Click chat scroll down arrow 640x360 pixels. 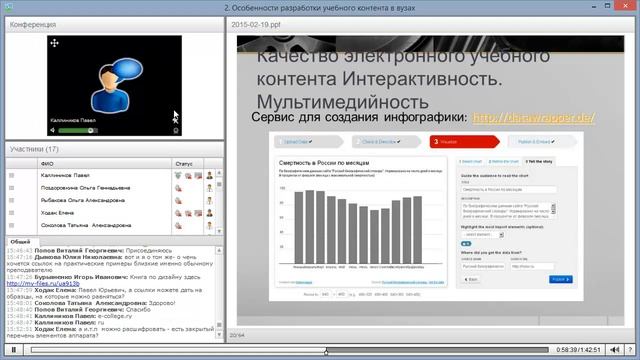click(219, 335)
